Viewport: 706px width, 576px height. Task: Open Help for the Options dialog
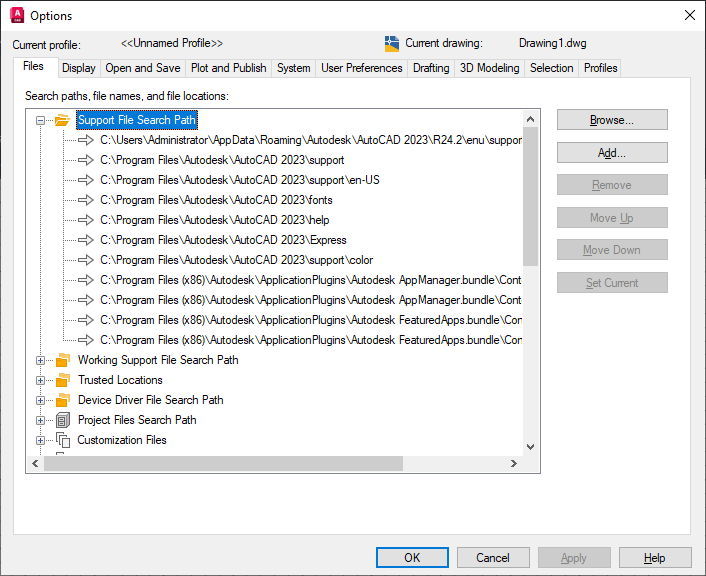click(655, 558)
